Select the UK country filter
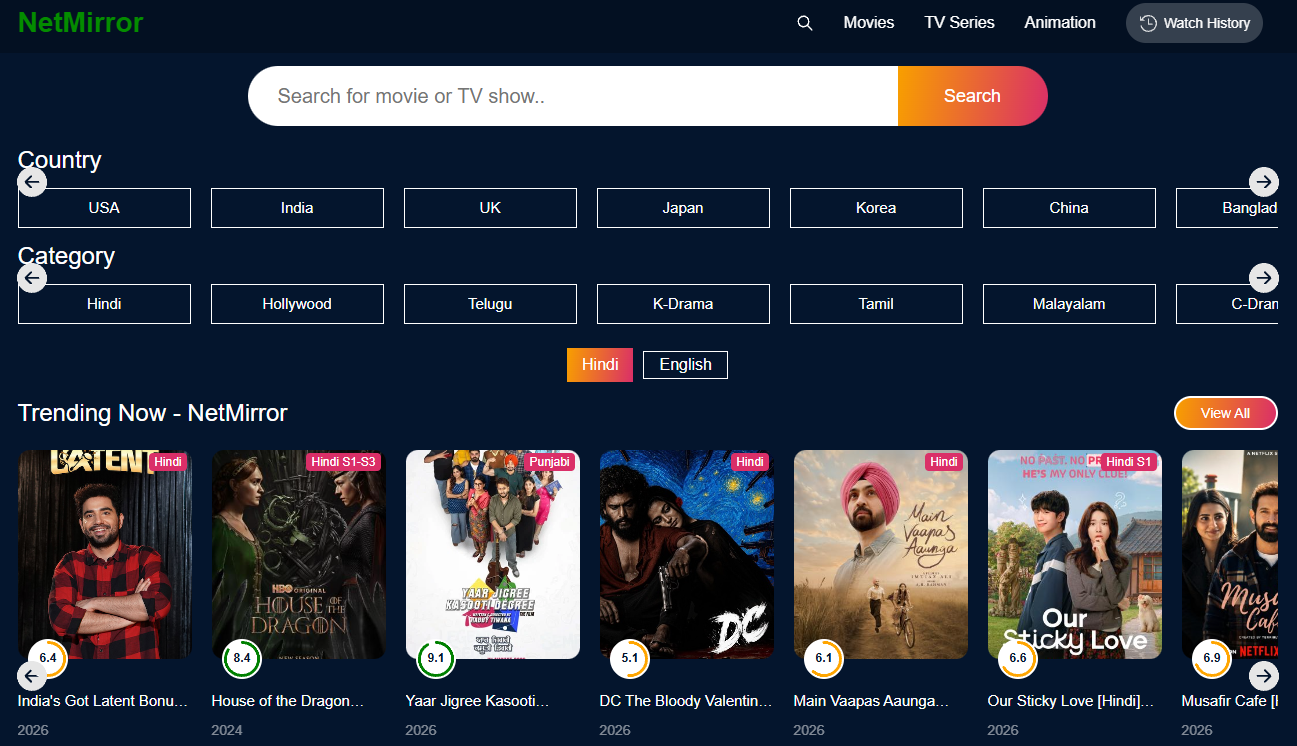 click(490, 208)
